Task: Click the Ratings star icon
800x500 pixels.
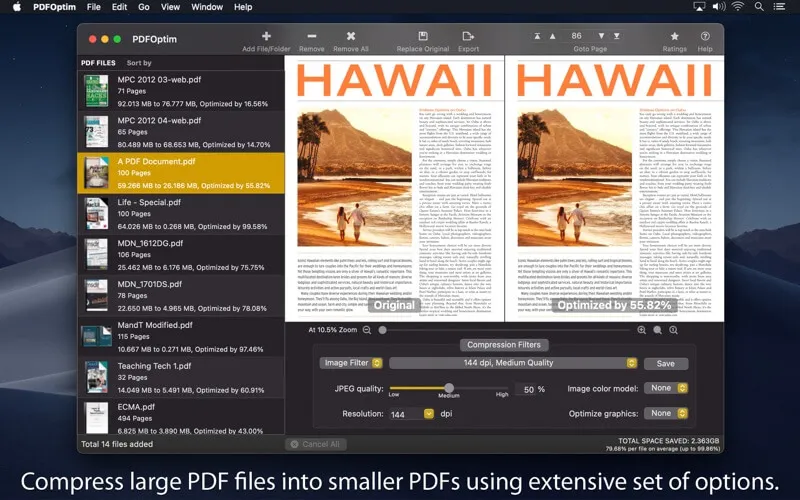Action: (674, 36)
